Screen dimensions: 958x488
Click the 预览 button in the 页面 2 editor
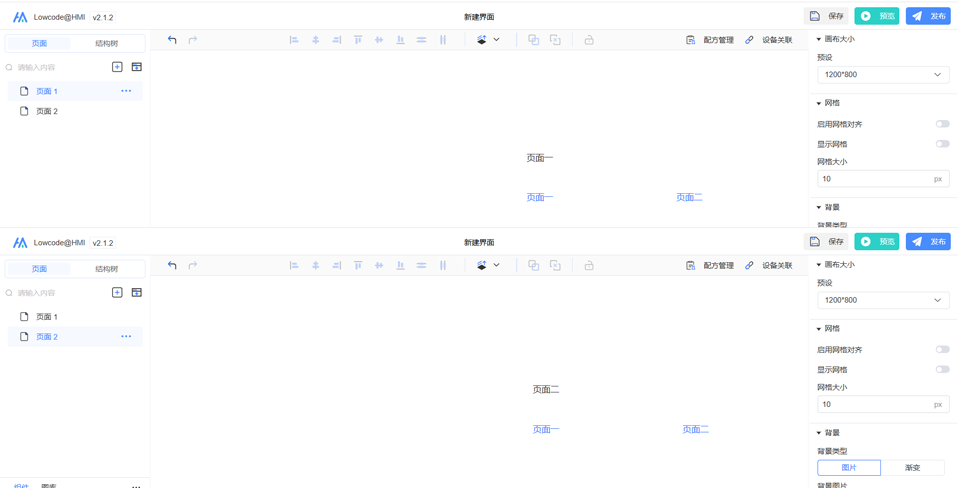[x=877, y=242]
